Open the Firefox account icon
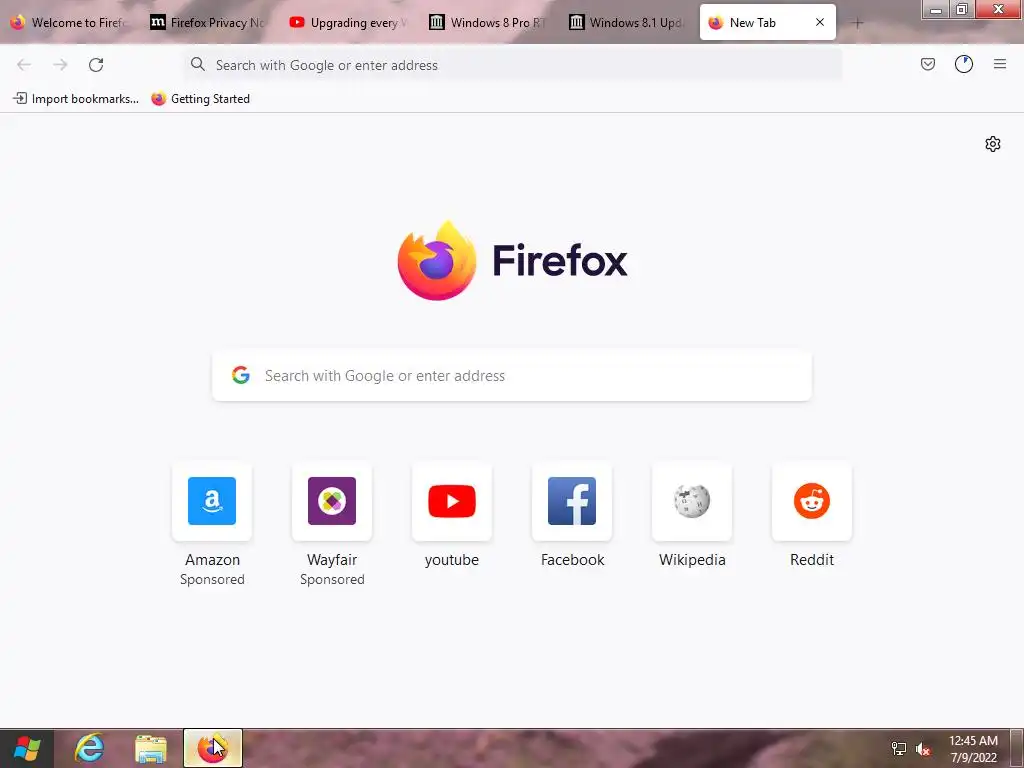 (x=963, y=64)
